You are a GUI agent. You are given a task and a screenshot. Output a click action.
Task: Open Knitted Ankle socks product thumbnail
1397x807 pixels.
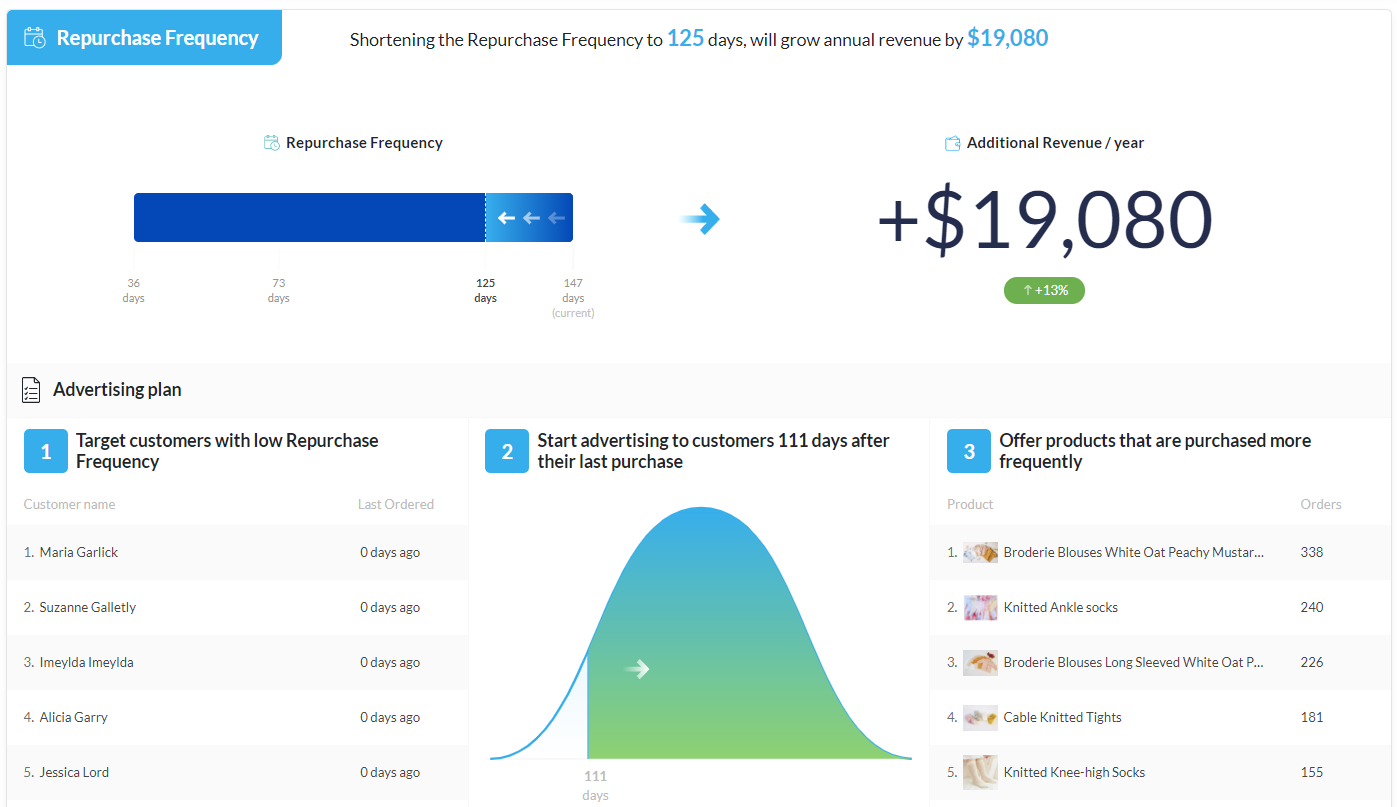[x=980, y=607]
